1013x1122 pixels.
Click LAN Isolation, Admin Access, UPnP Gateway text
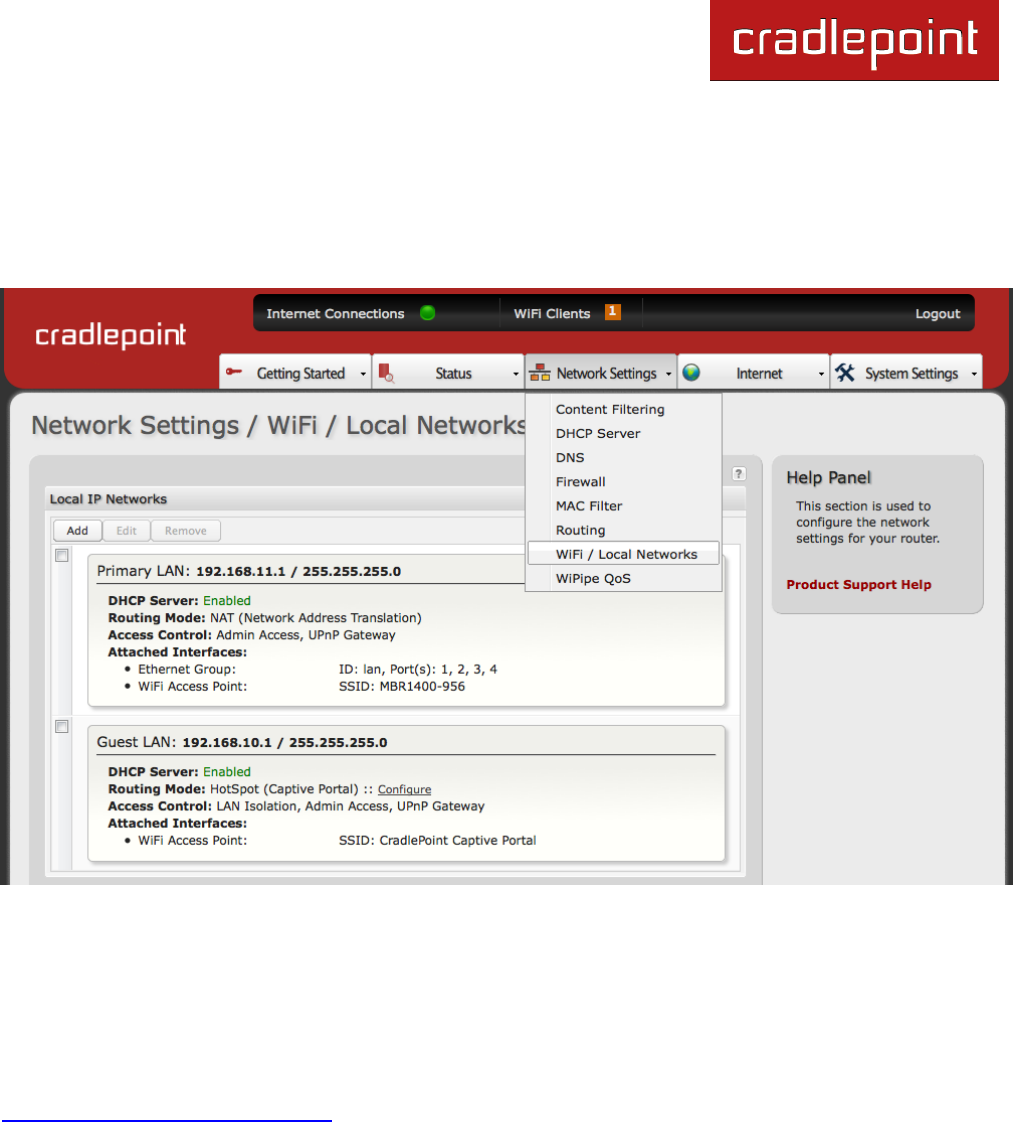coord(350,806)
